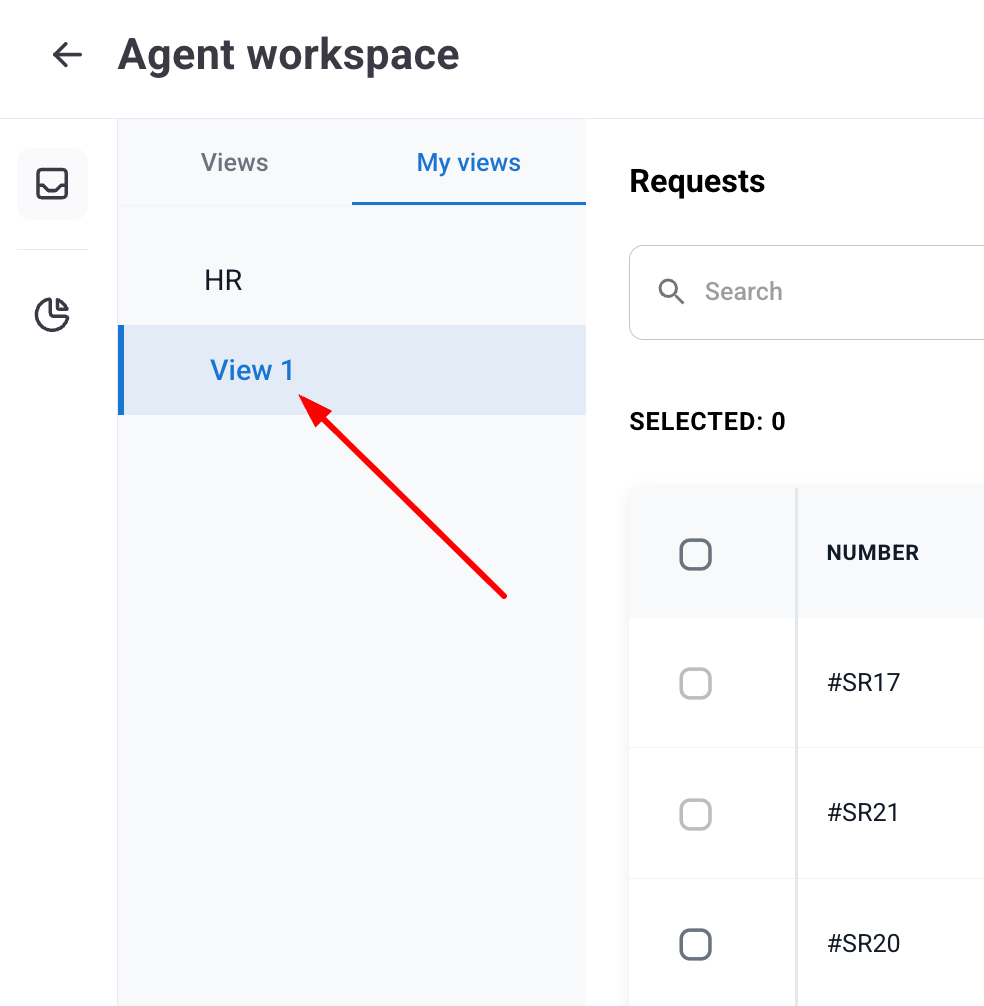Click the magnifier icon in the search bar
This screenshot has width=984, height=1006.
(x=671, y=292)
